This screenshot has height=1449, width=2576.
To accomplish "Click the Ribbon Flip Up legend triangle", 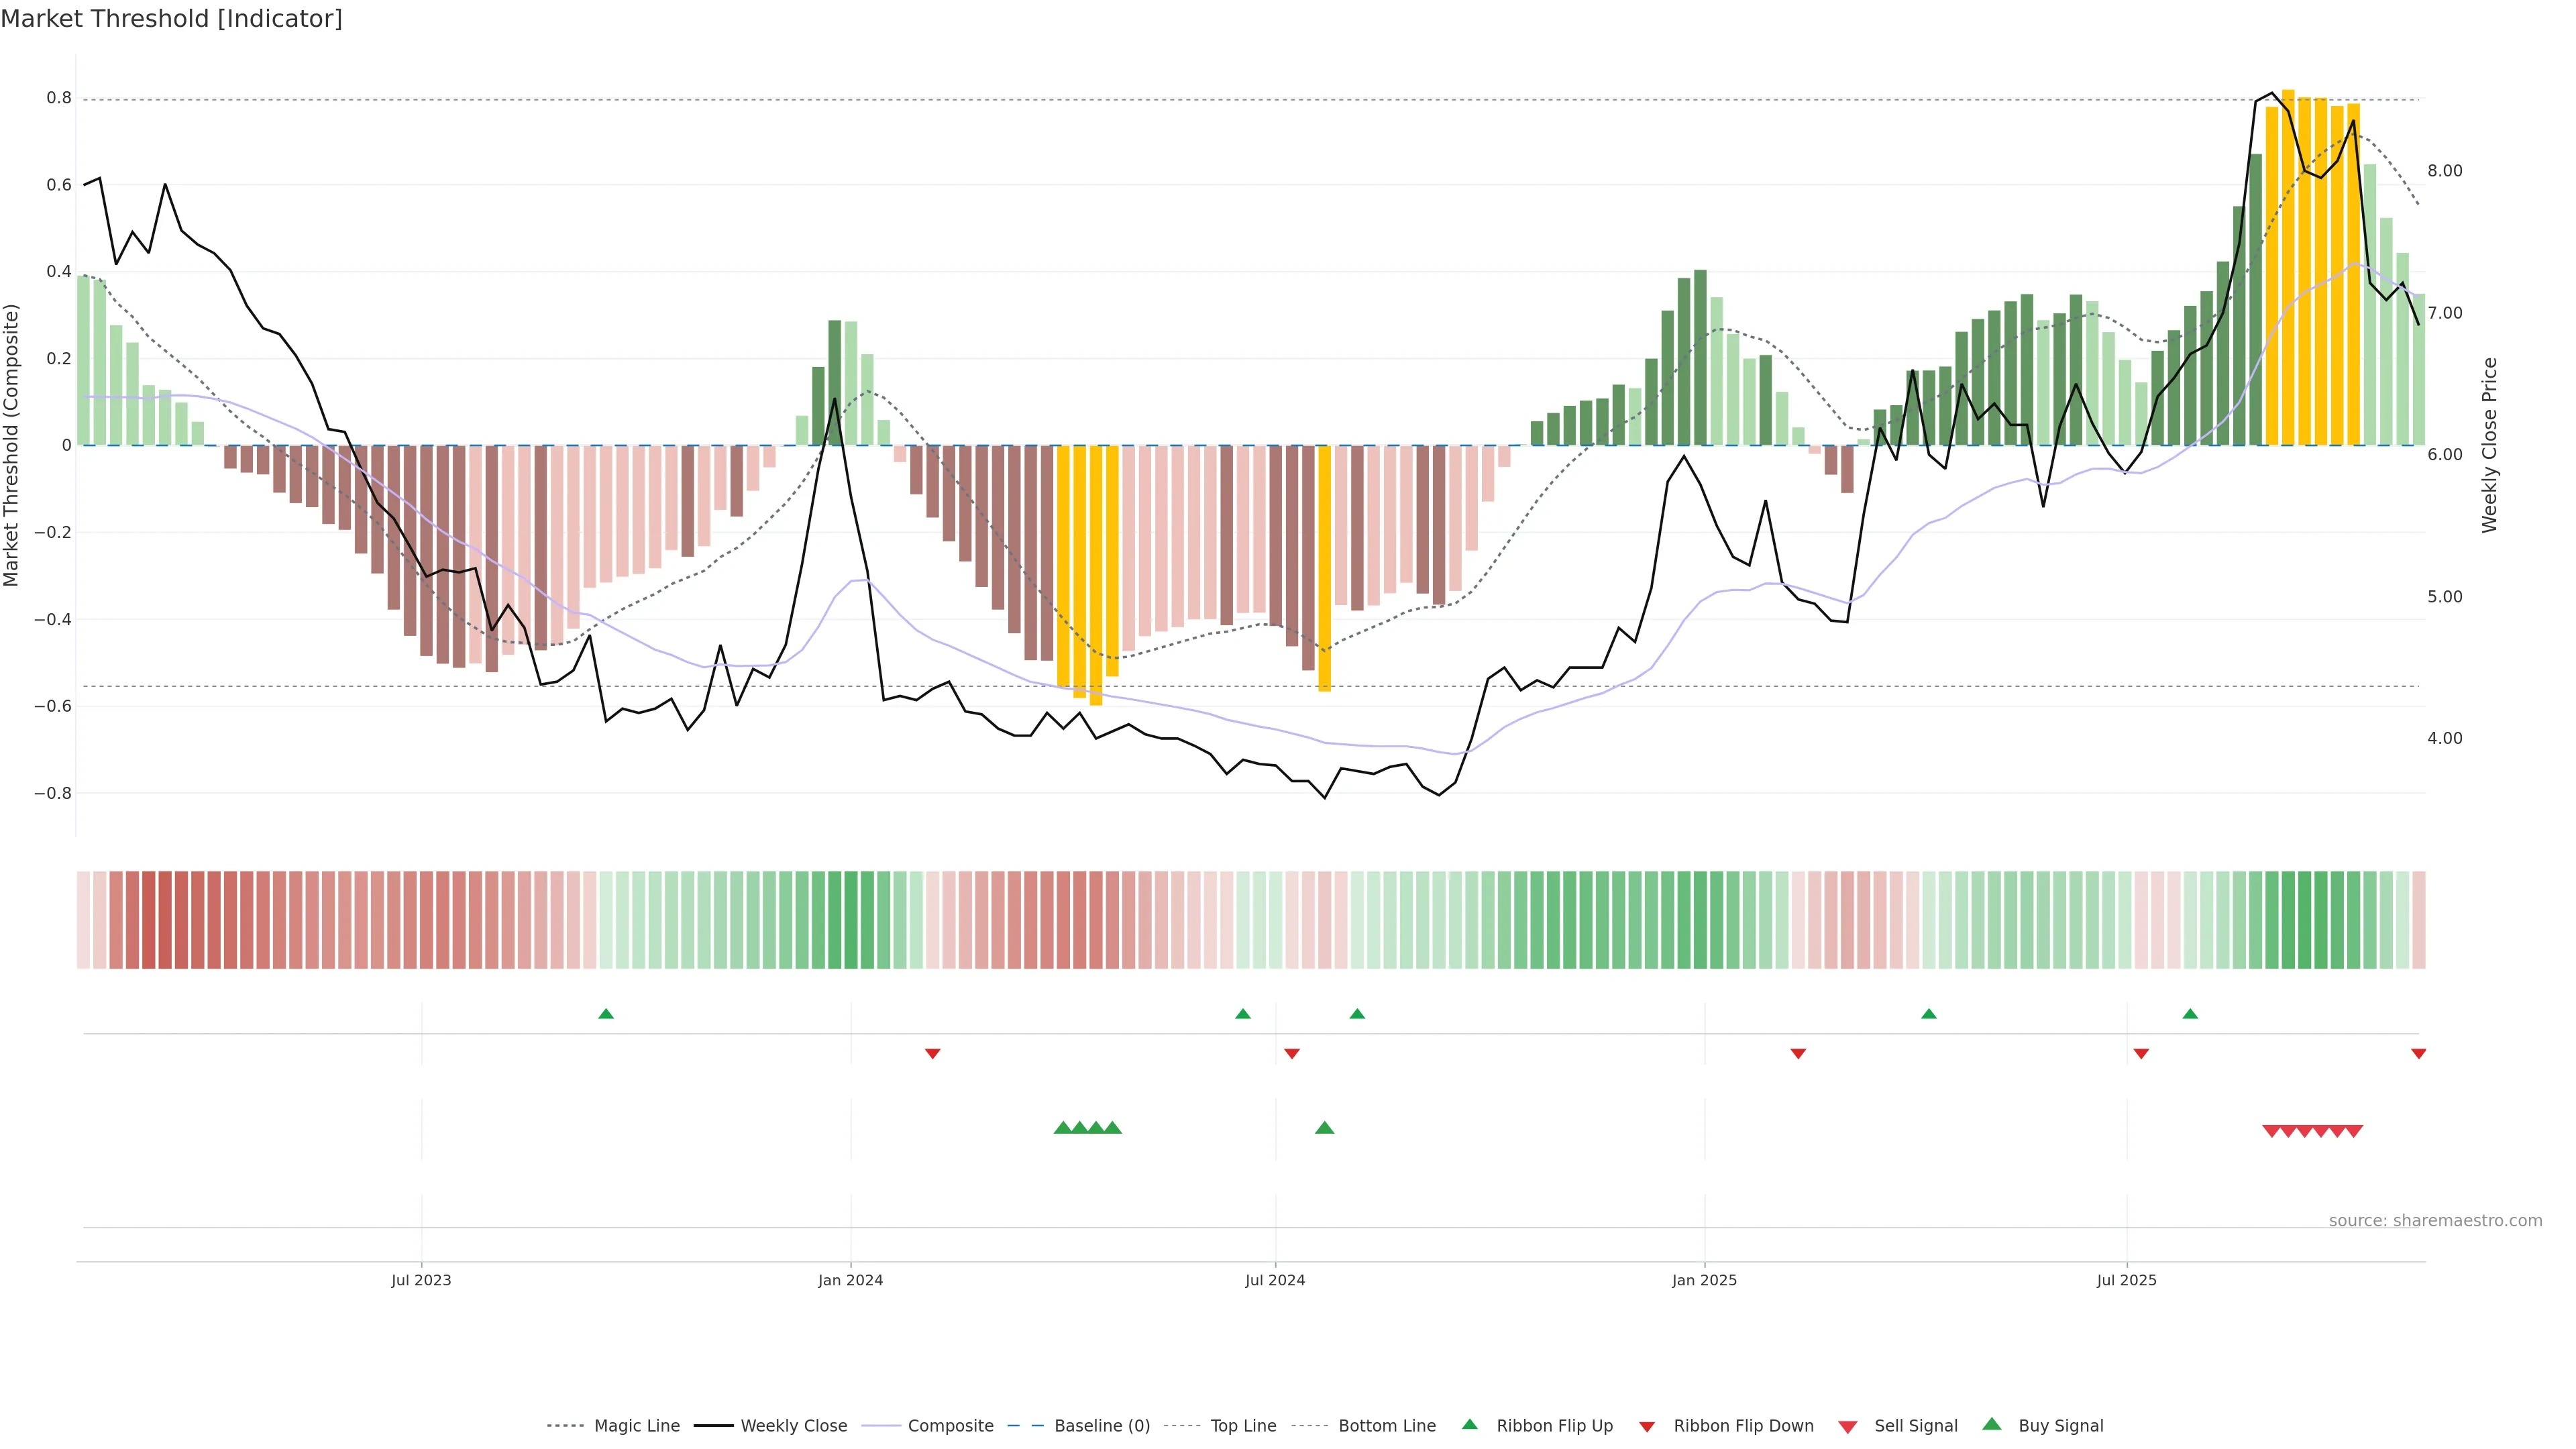I will 1469,1424.
